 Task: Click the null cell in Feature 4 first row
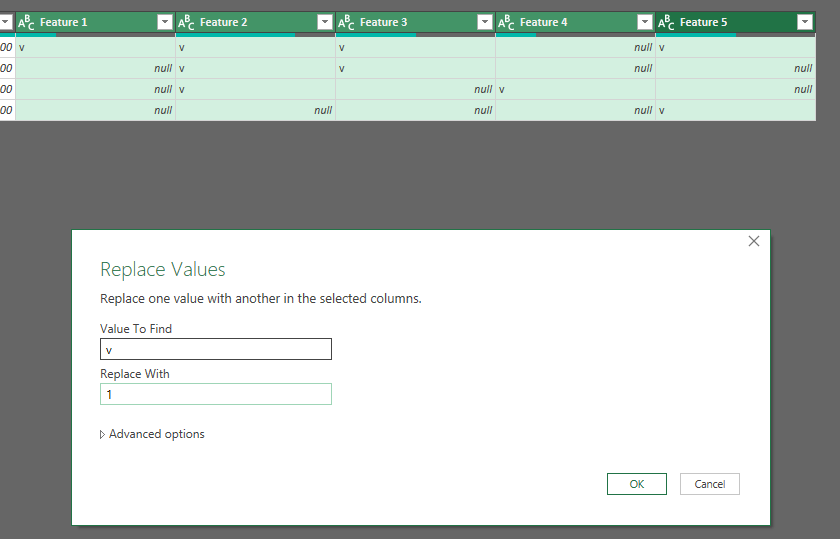(576, 47)
